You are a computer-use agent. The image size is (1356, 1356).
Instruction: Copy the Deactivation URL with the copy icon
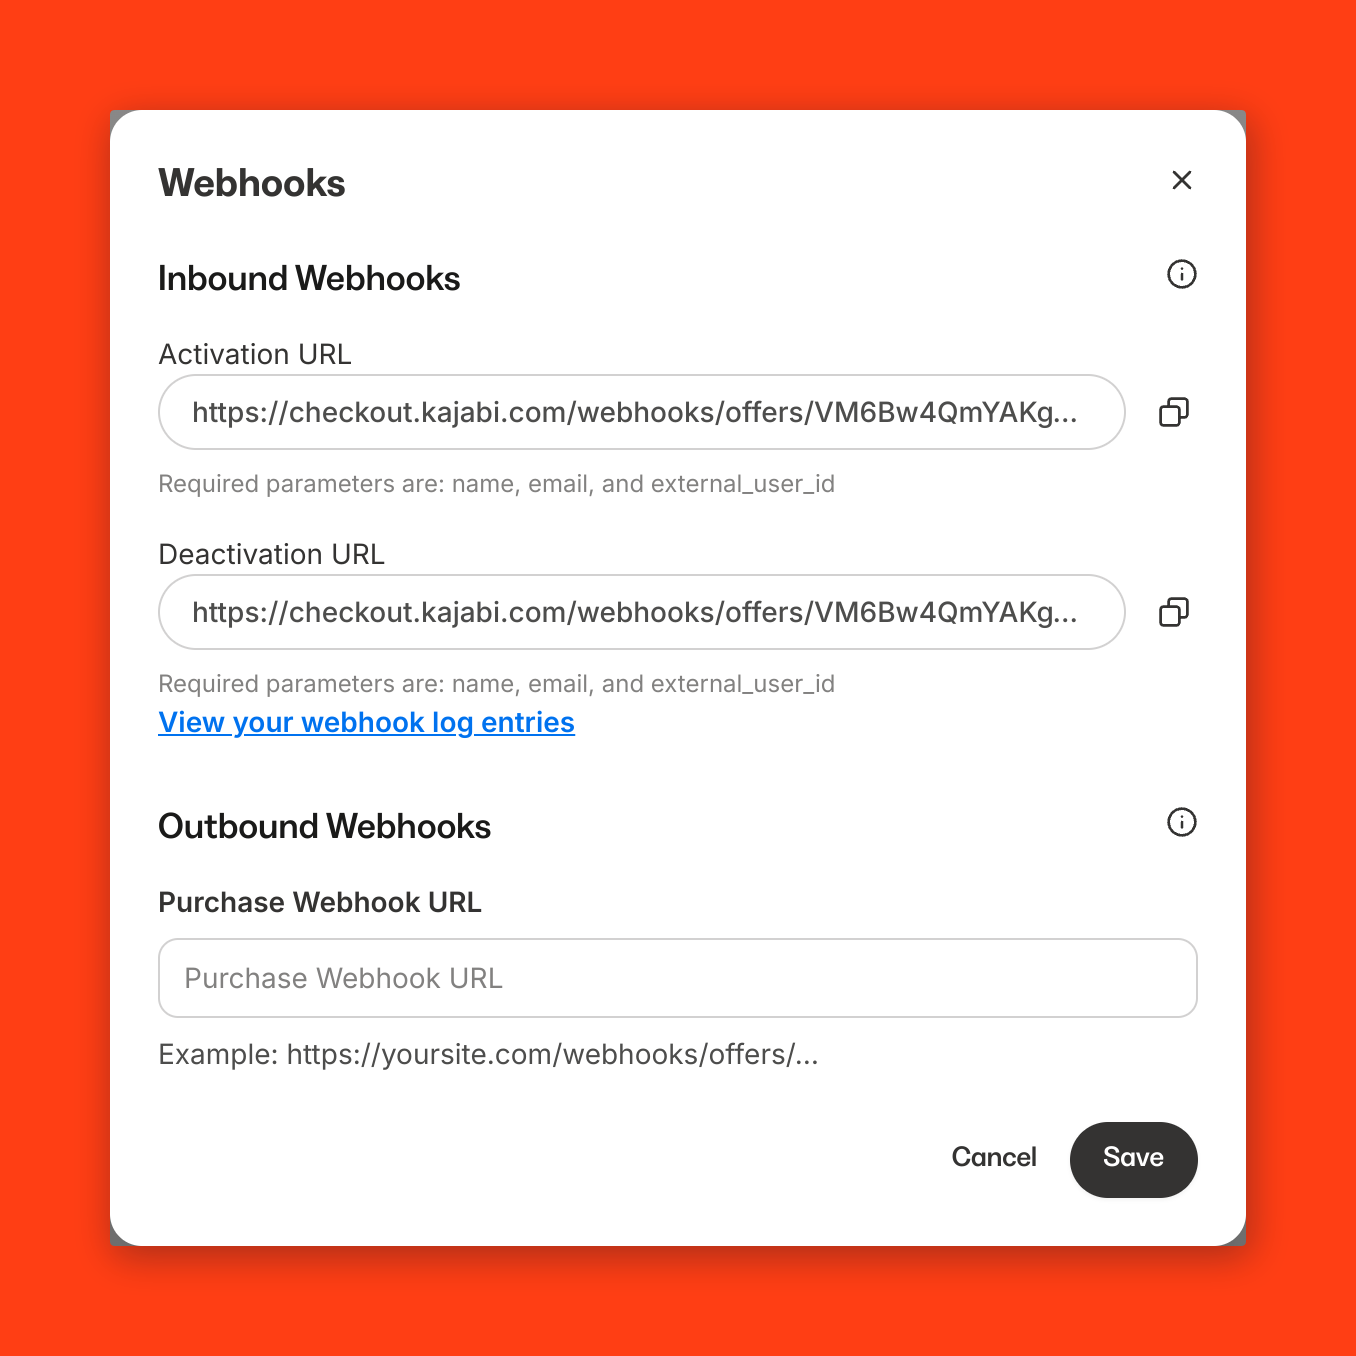(x=1174, y=612)
